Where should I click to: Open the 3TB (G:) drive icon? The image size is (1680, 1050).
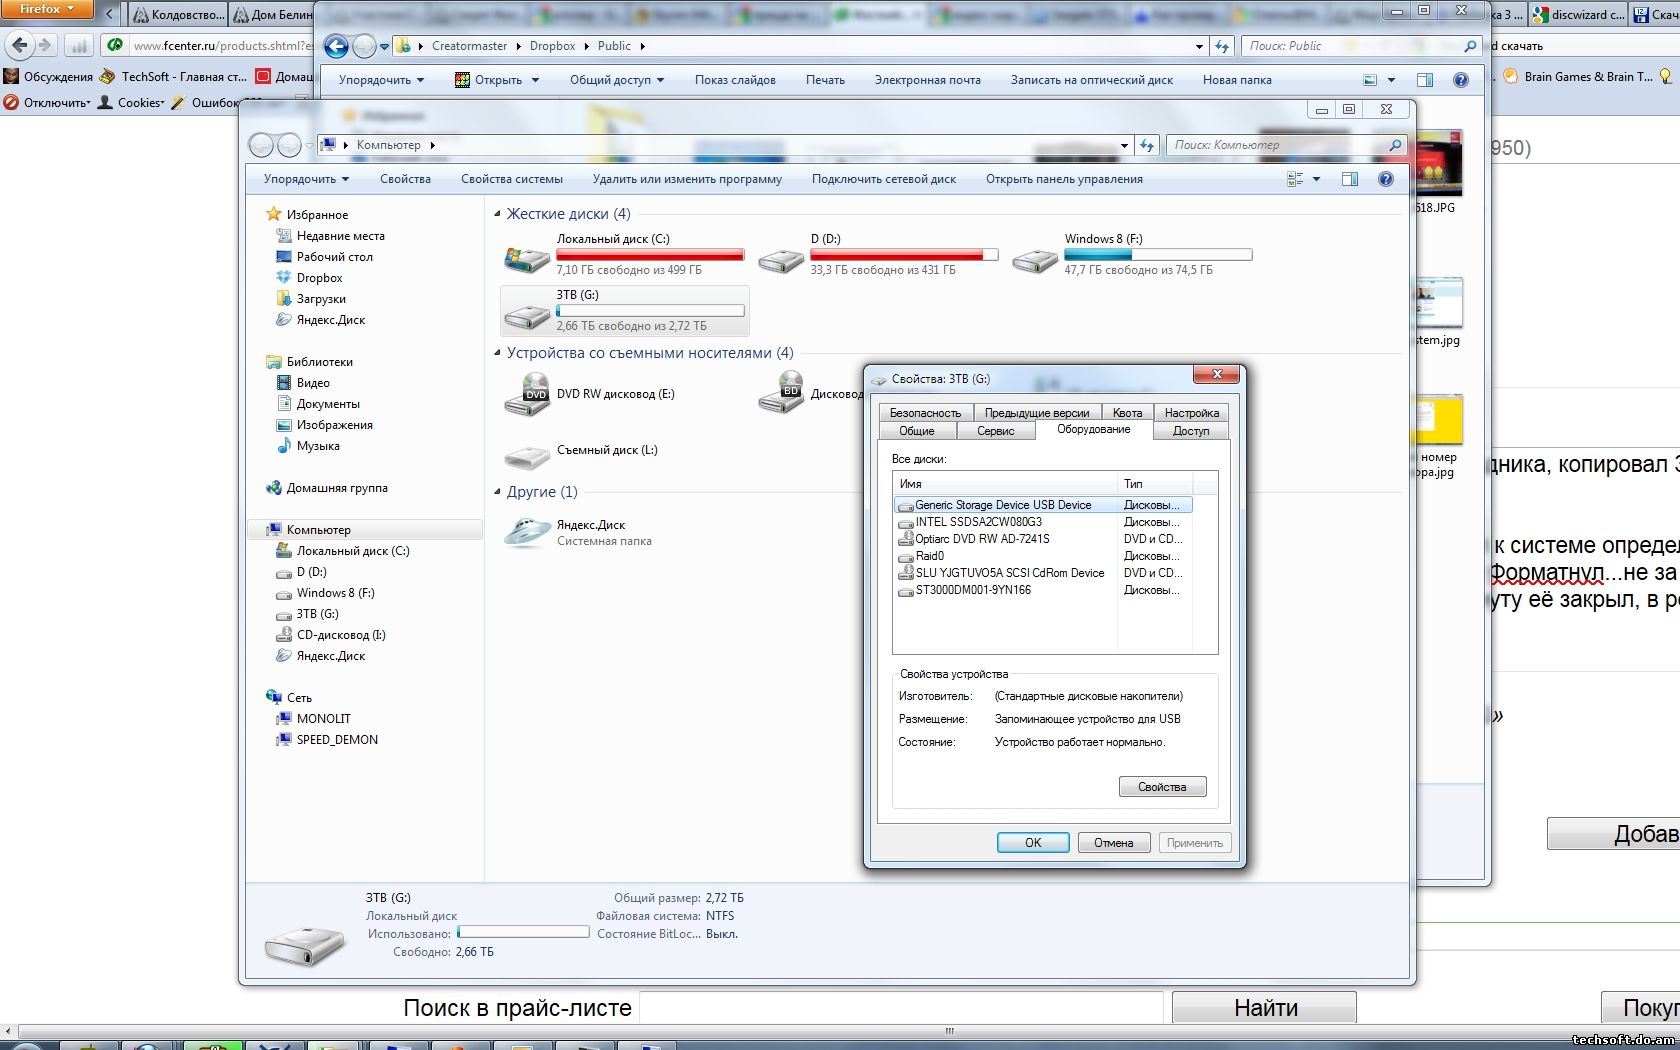[x=526, y=316]
